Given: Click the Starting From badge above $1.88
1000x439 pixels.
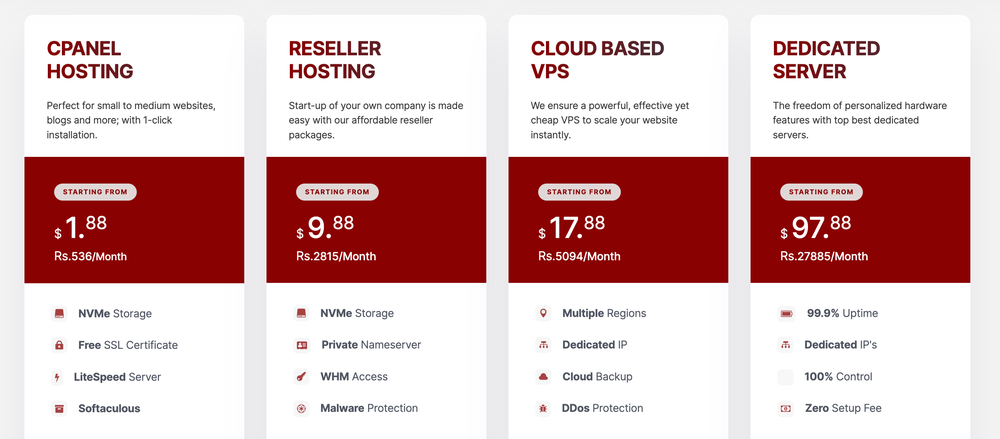Looking at the screenshot, I should point(95,192).
